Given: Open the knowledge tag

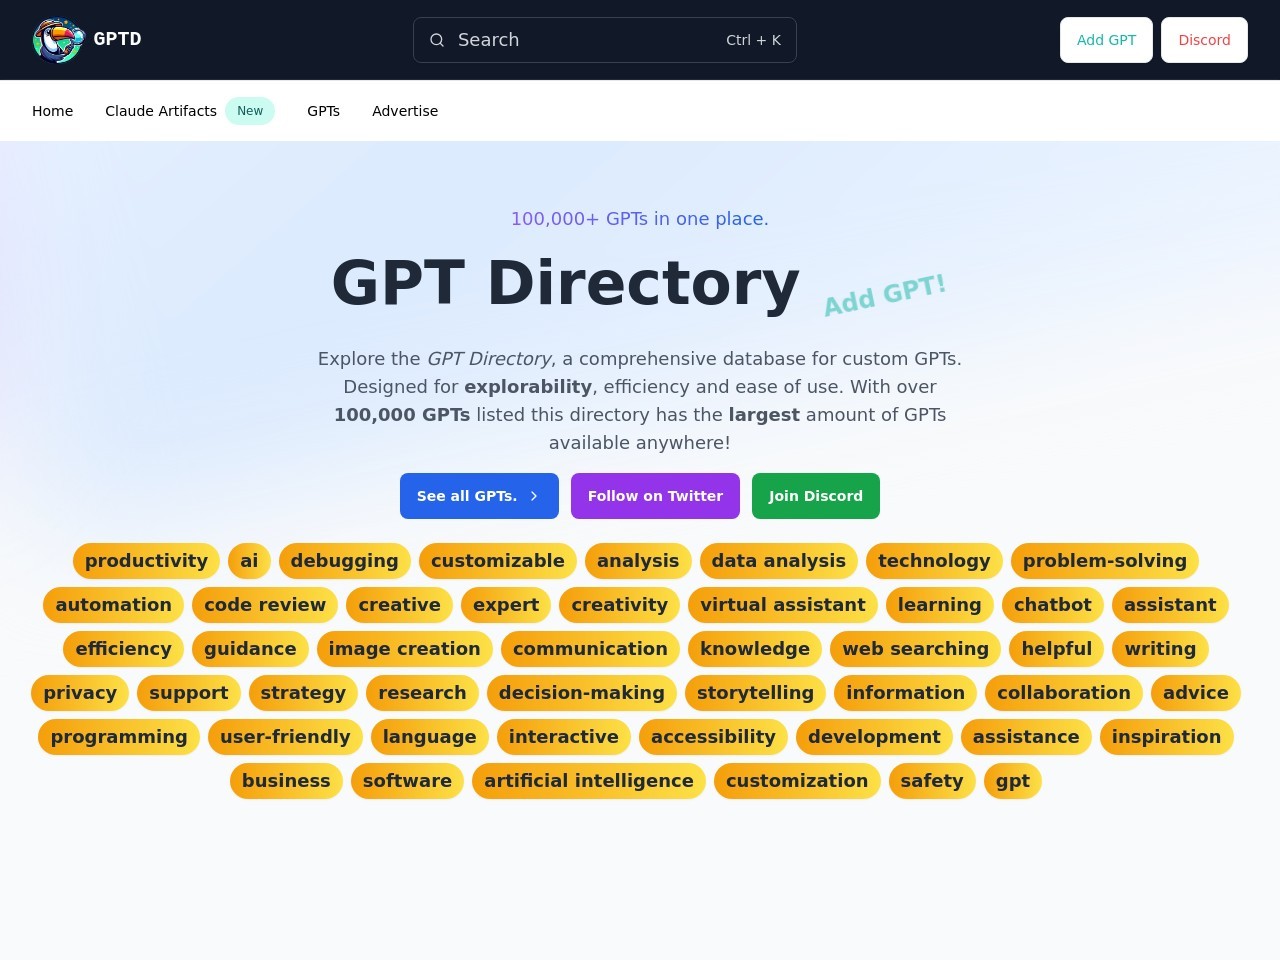Looking at the screenshot, I should coord(755,649).
